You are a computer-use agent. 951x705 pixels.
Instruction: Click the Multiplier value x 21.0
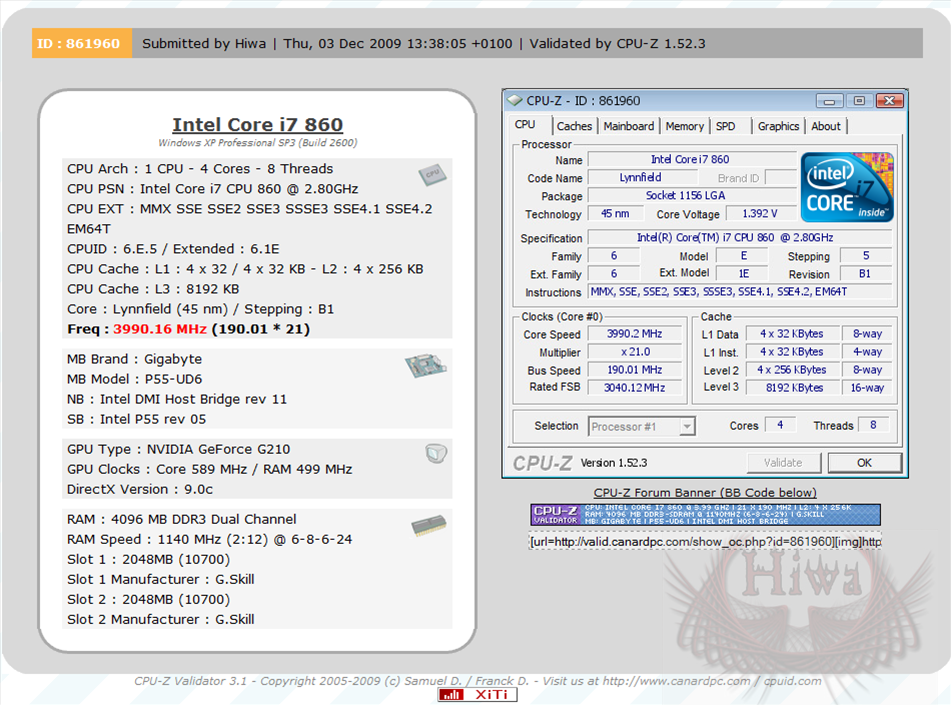[634, 352]
